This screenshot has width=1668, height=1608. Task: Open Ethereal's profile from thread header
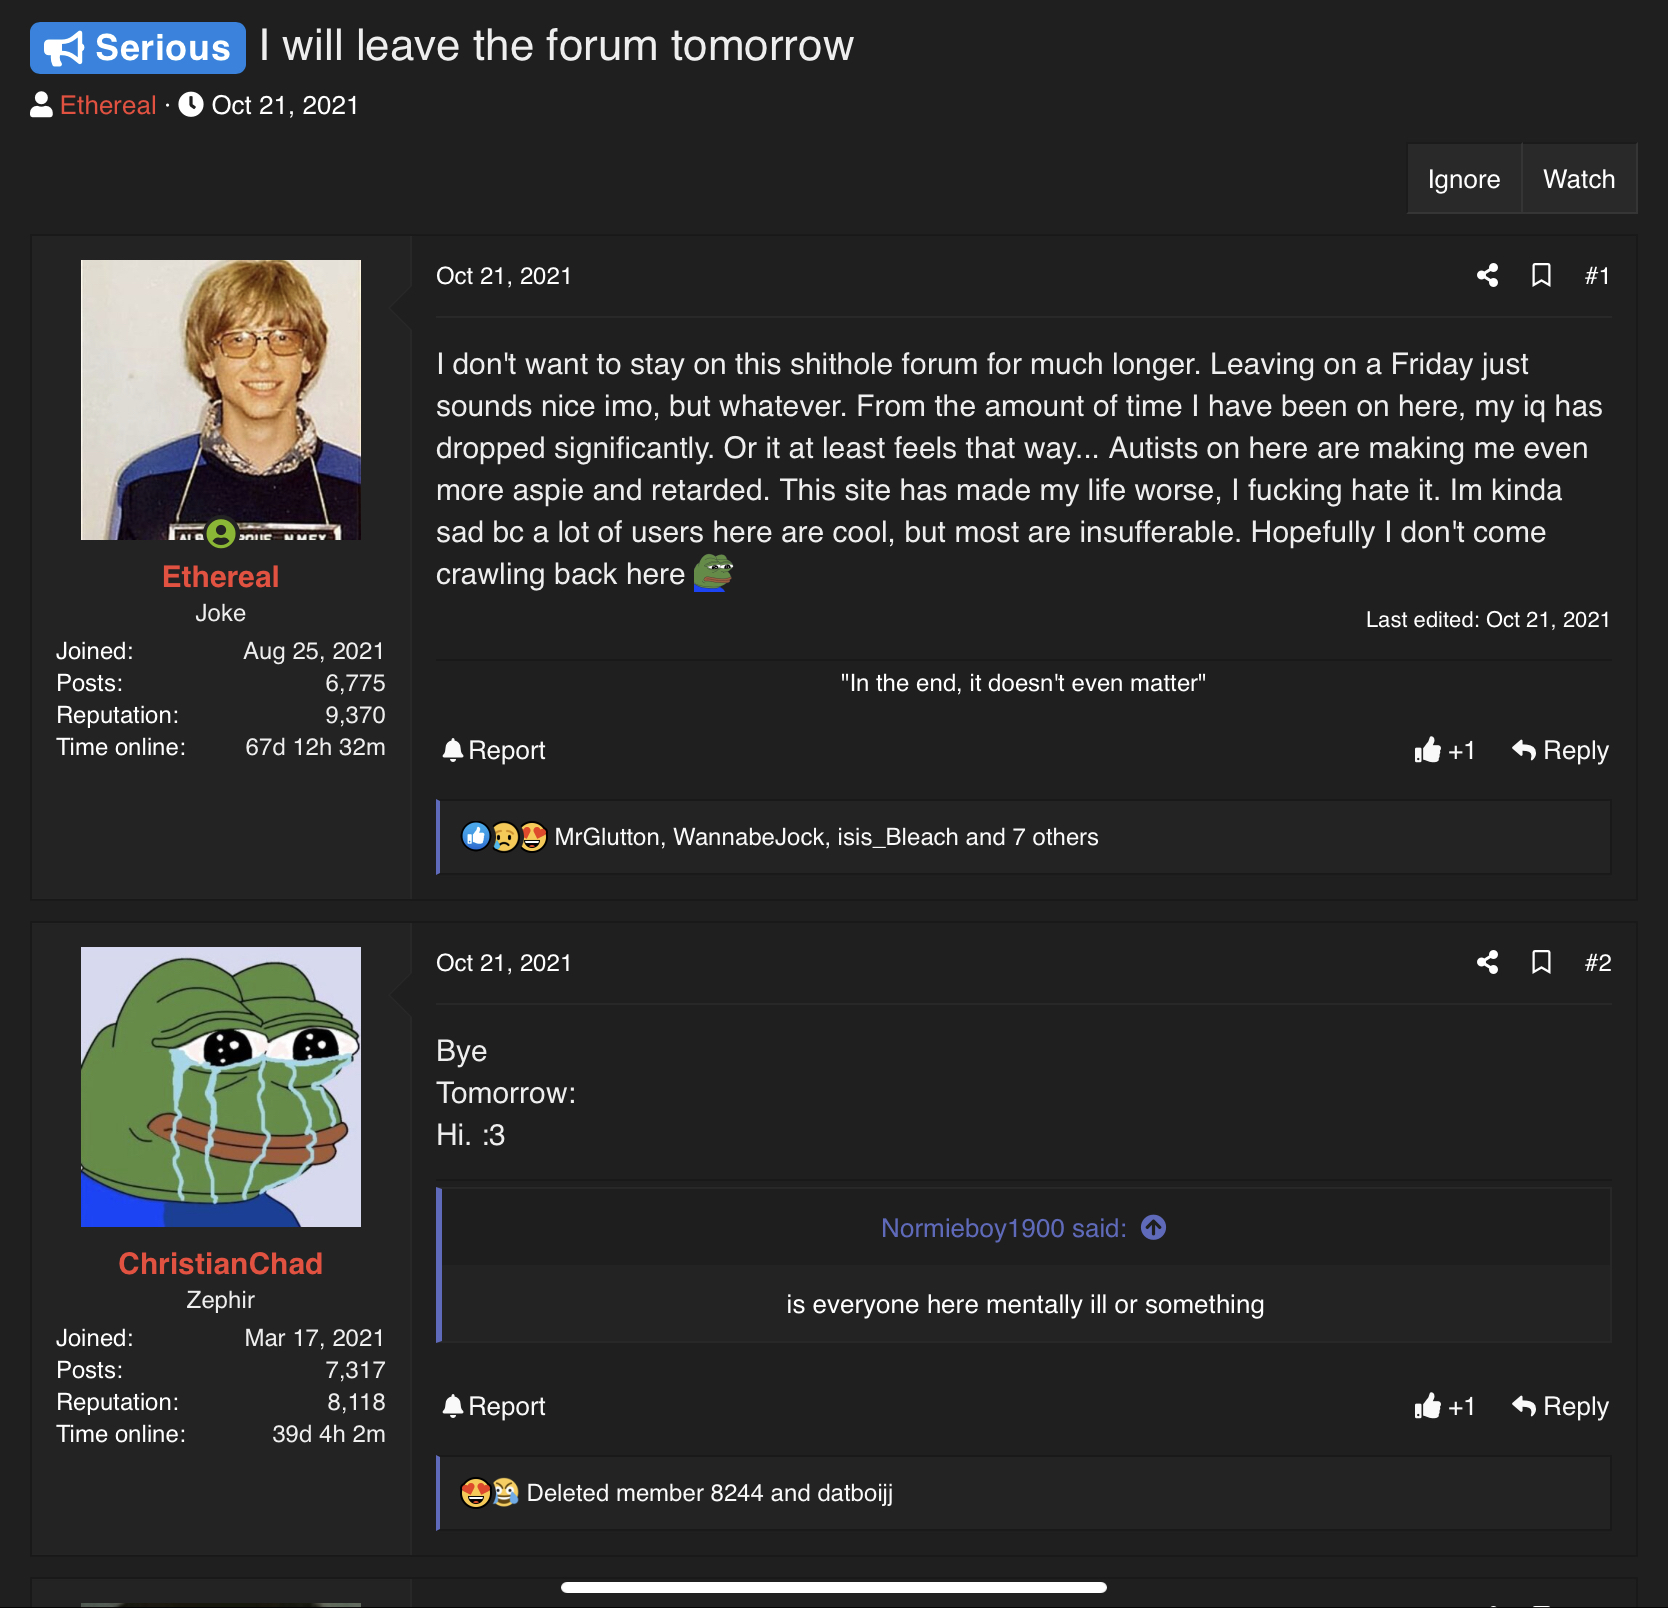(x=108, y=105)
